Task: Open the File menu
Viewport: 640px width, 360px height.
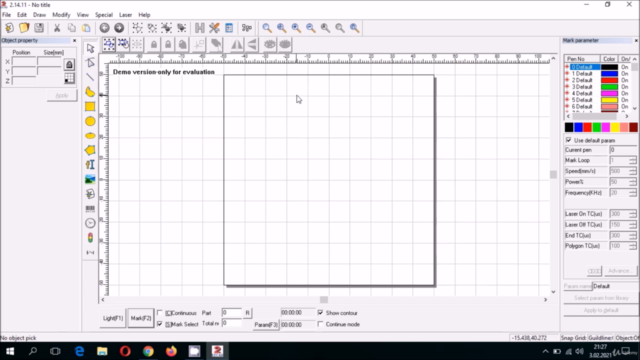Action: 7,15
